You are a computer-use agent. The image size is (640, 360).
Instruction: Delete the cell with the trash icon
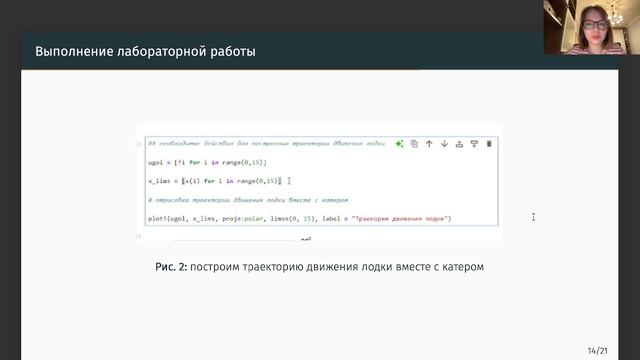(x=489, y=144)
